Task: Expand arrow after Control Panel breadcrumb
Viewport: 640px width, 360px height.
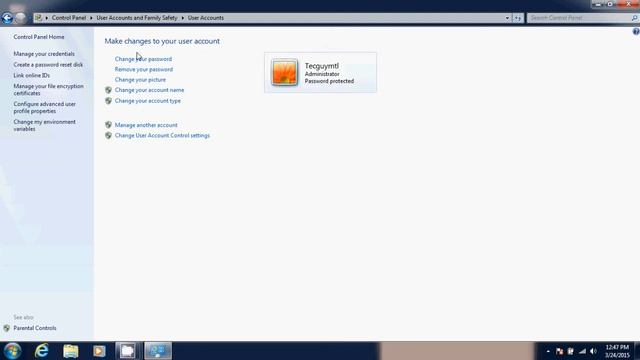Action: pos(91,18)
